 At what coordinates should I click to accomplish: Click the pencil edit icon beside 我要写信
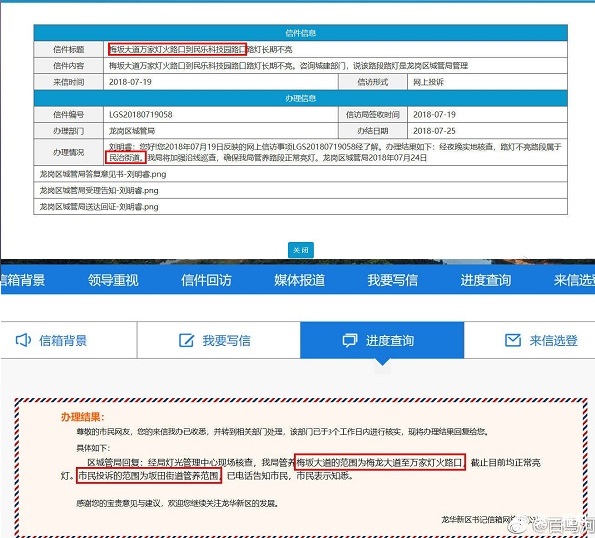click(x=186, y=340)
